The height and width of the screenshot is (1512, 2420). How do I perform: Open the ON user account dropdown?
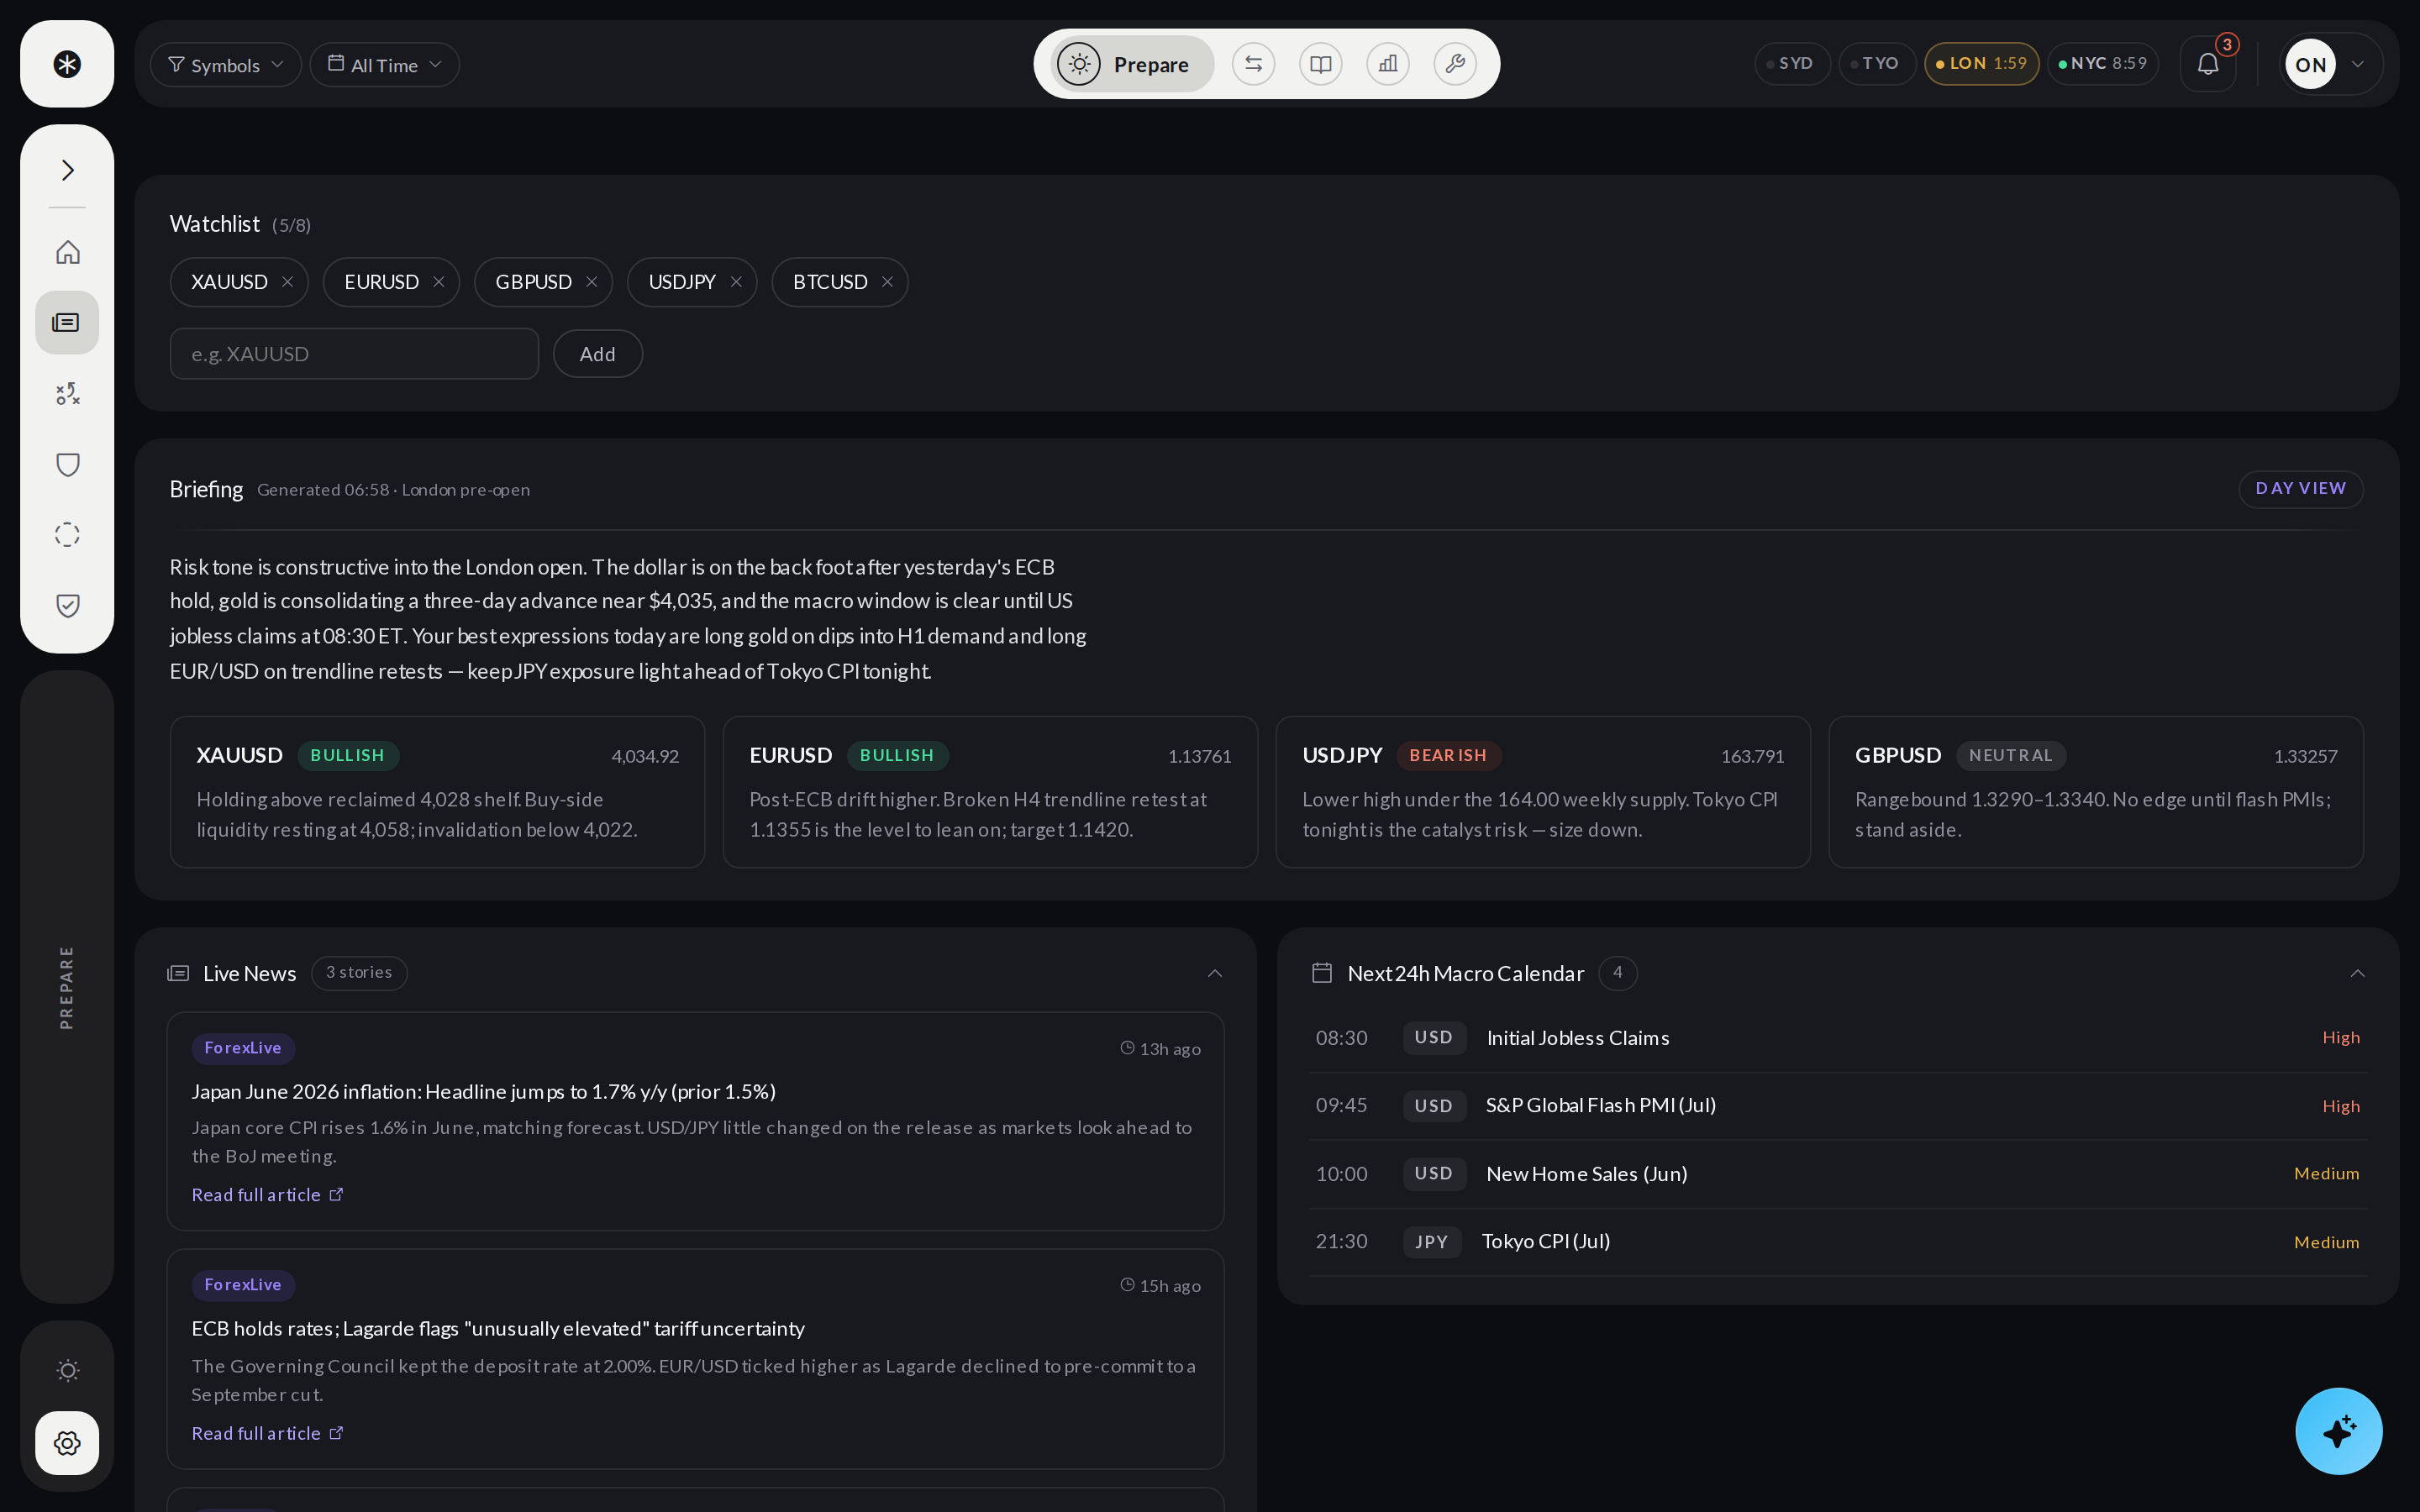tap(2331, 64)
